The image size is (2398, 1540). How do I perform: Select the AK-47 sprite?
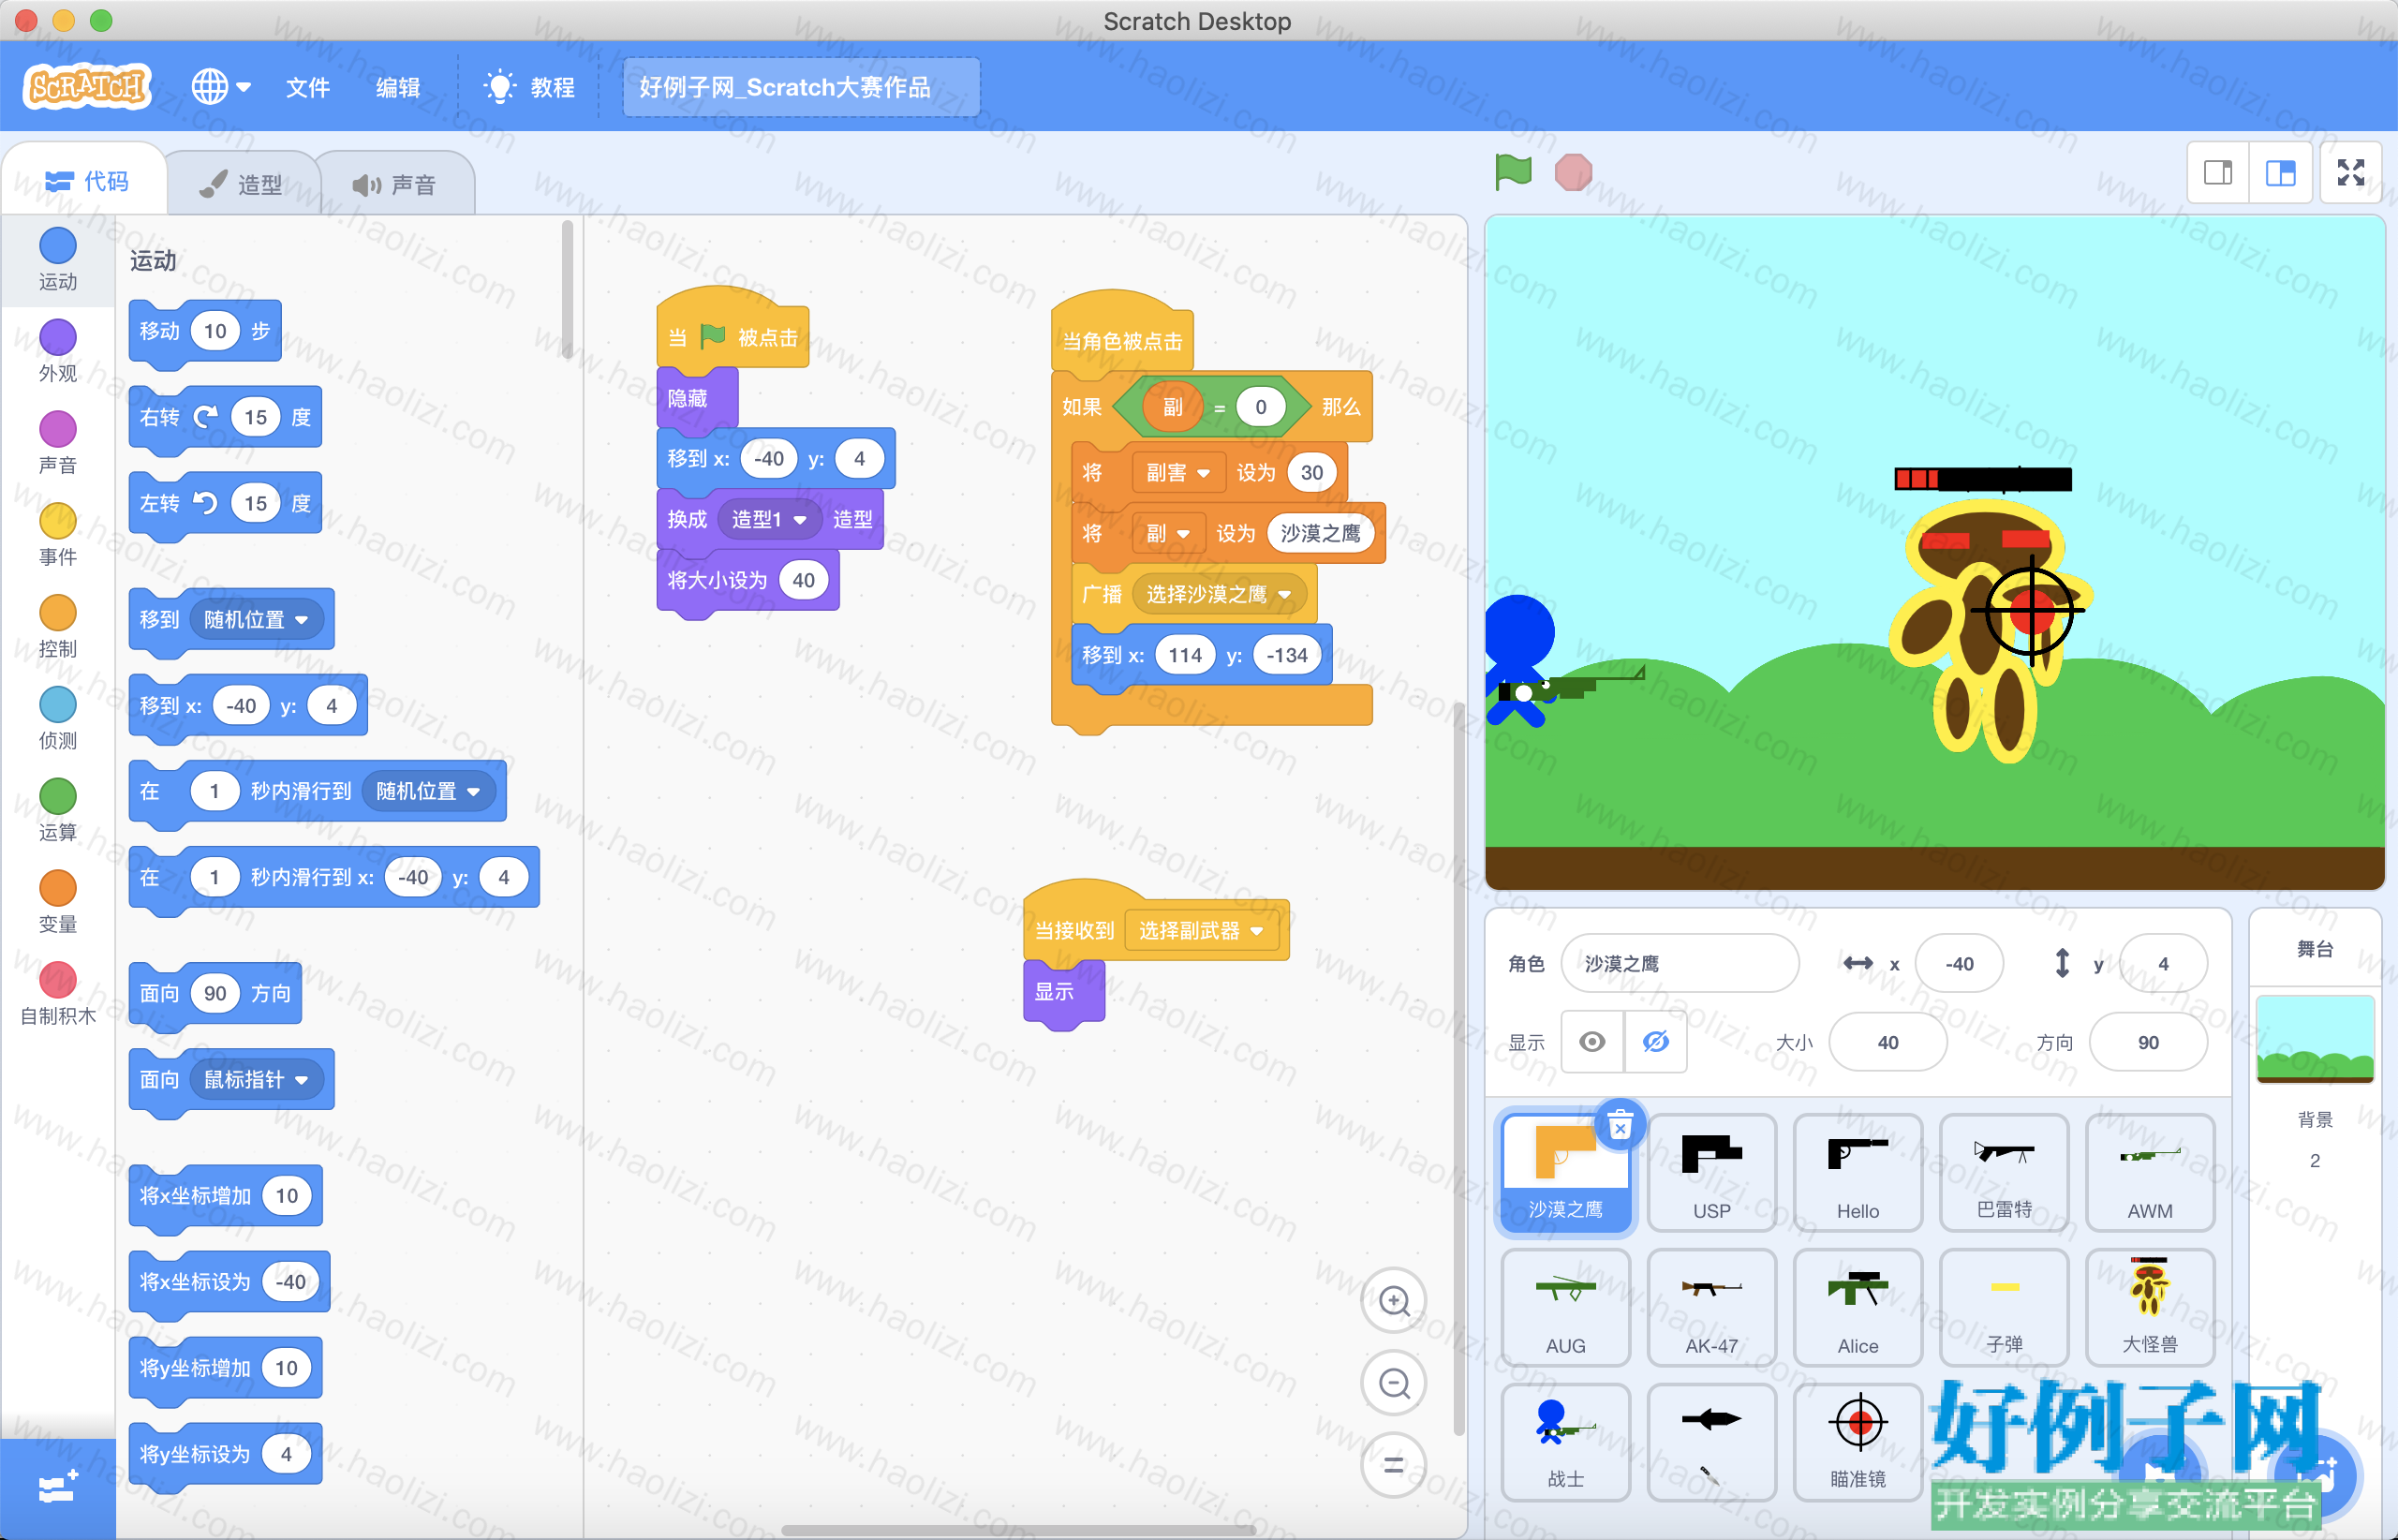click(1712, 1307)
